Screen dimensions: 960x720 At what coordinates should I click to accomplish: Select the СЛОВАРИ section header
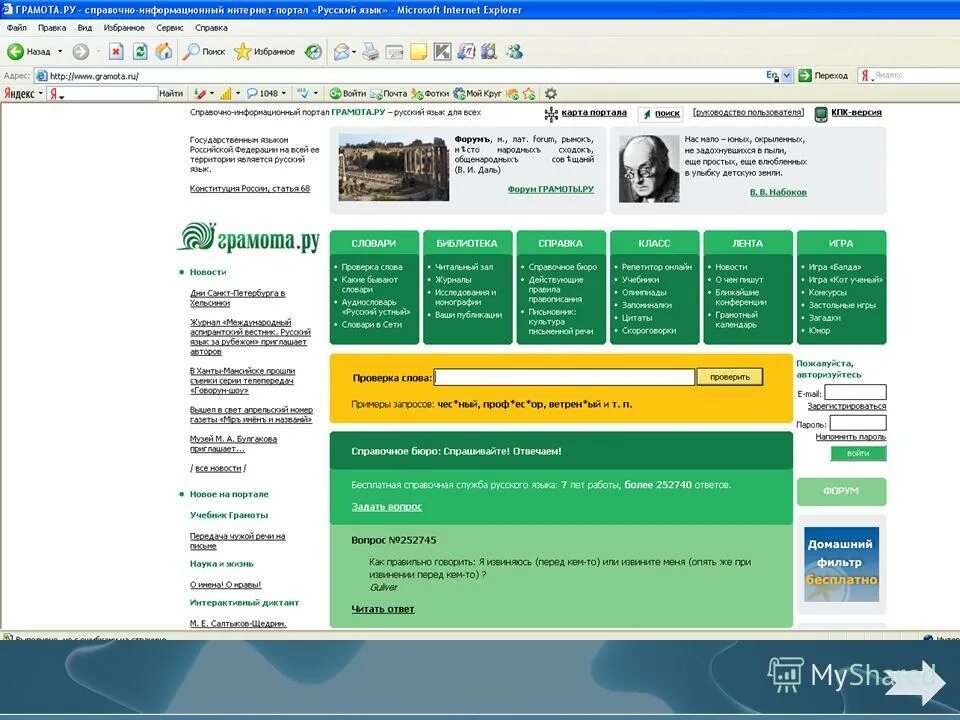point(374,243)
